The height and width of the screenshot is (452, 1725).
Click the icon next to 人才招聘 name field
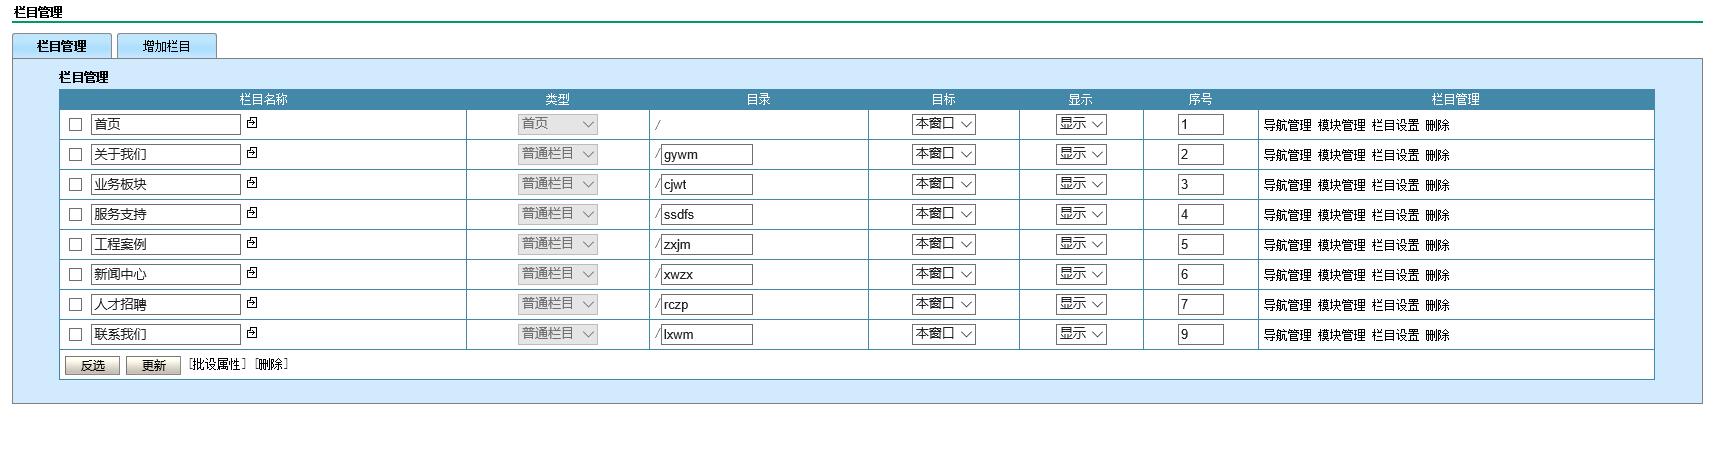coord(252,303)
